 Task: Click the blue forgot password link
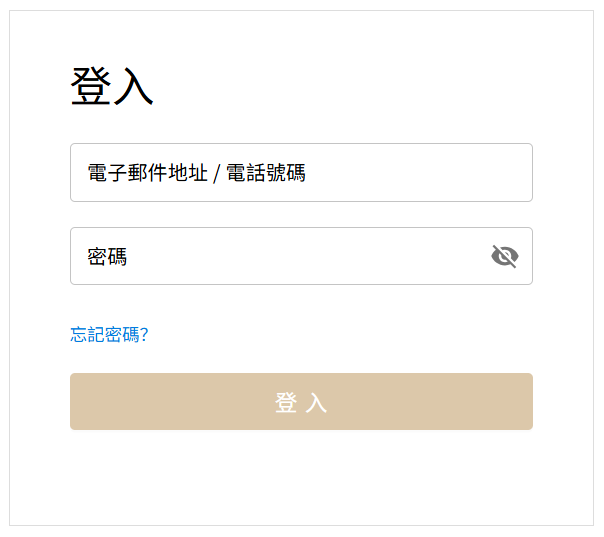point(109,335)
